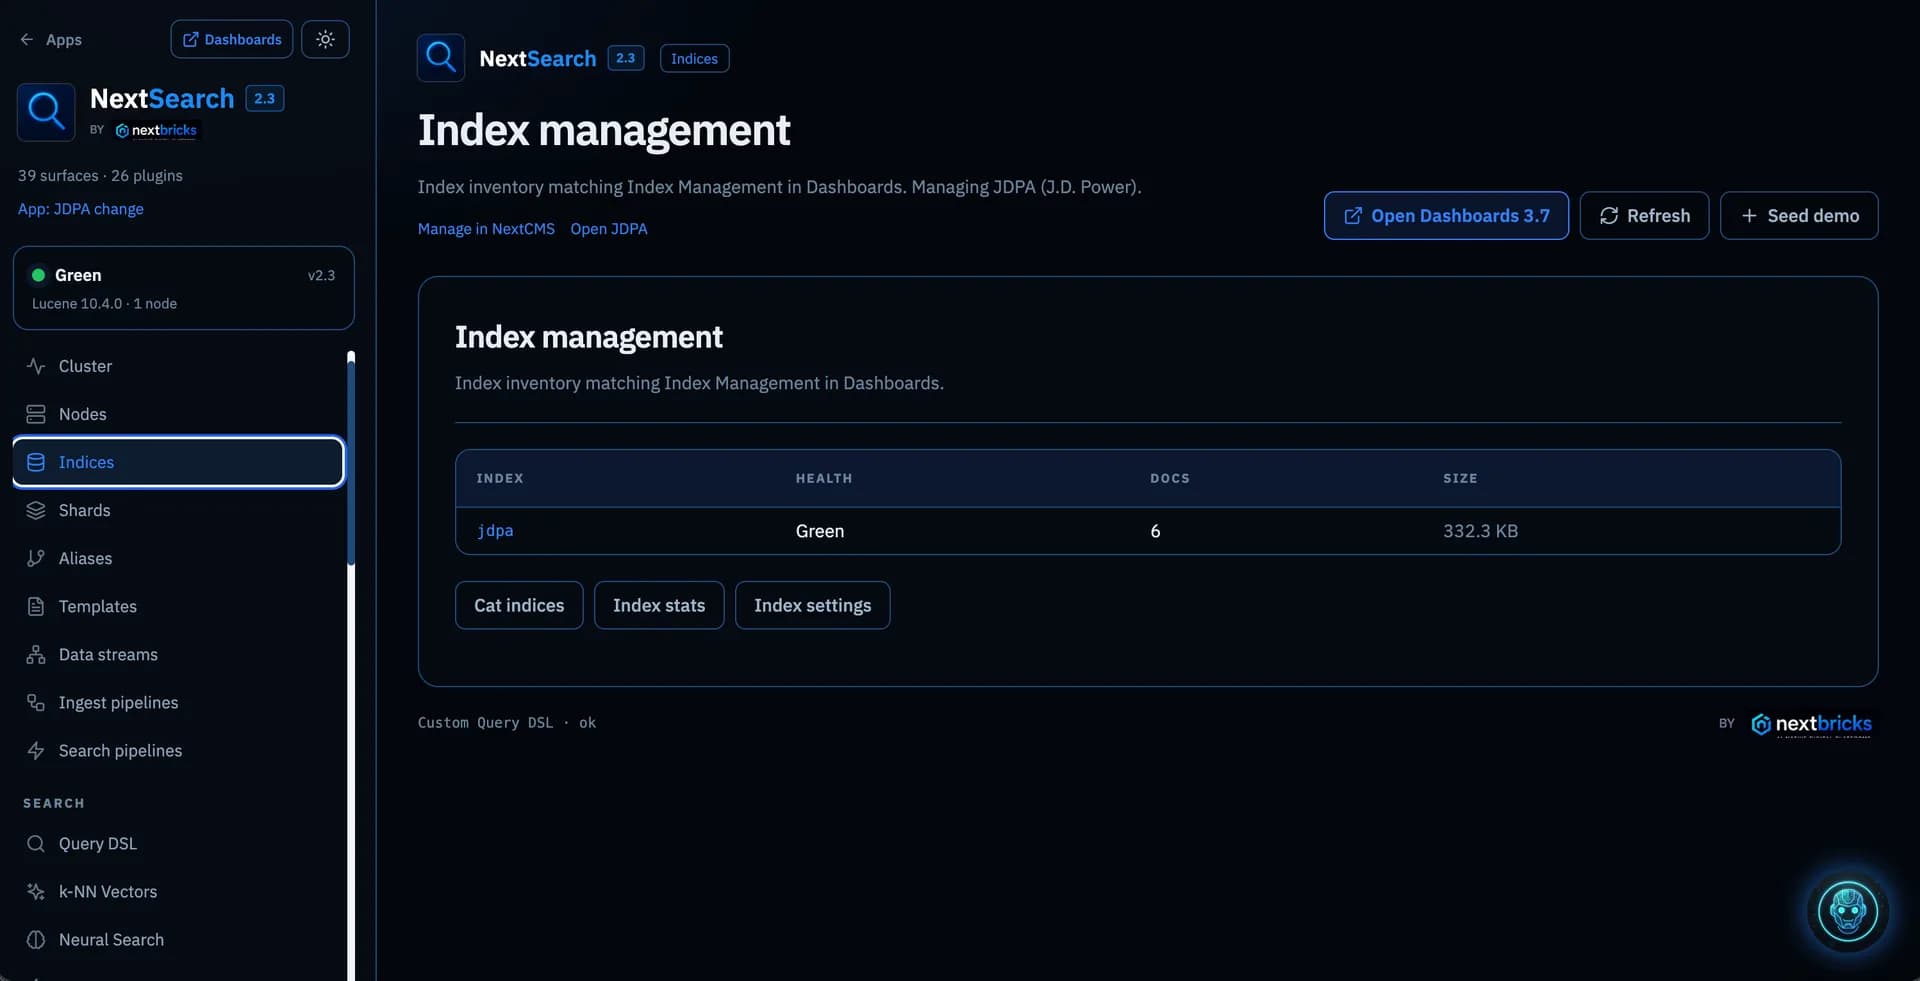The image size is (1920, 981).
Task: Click the Search pipelines lightning icon
Action: coord(36,750)
